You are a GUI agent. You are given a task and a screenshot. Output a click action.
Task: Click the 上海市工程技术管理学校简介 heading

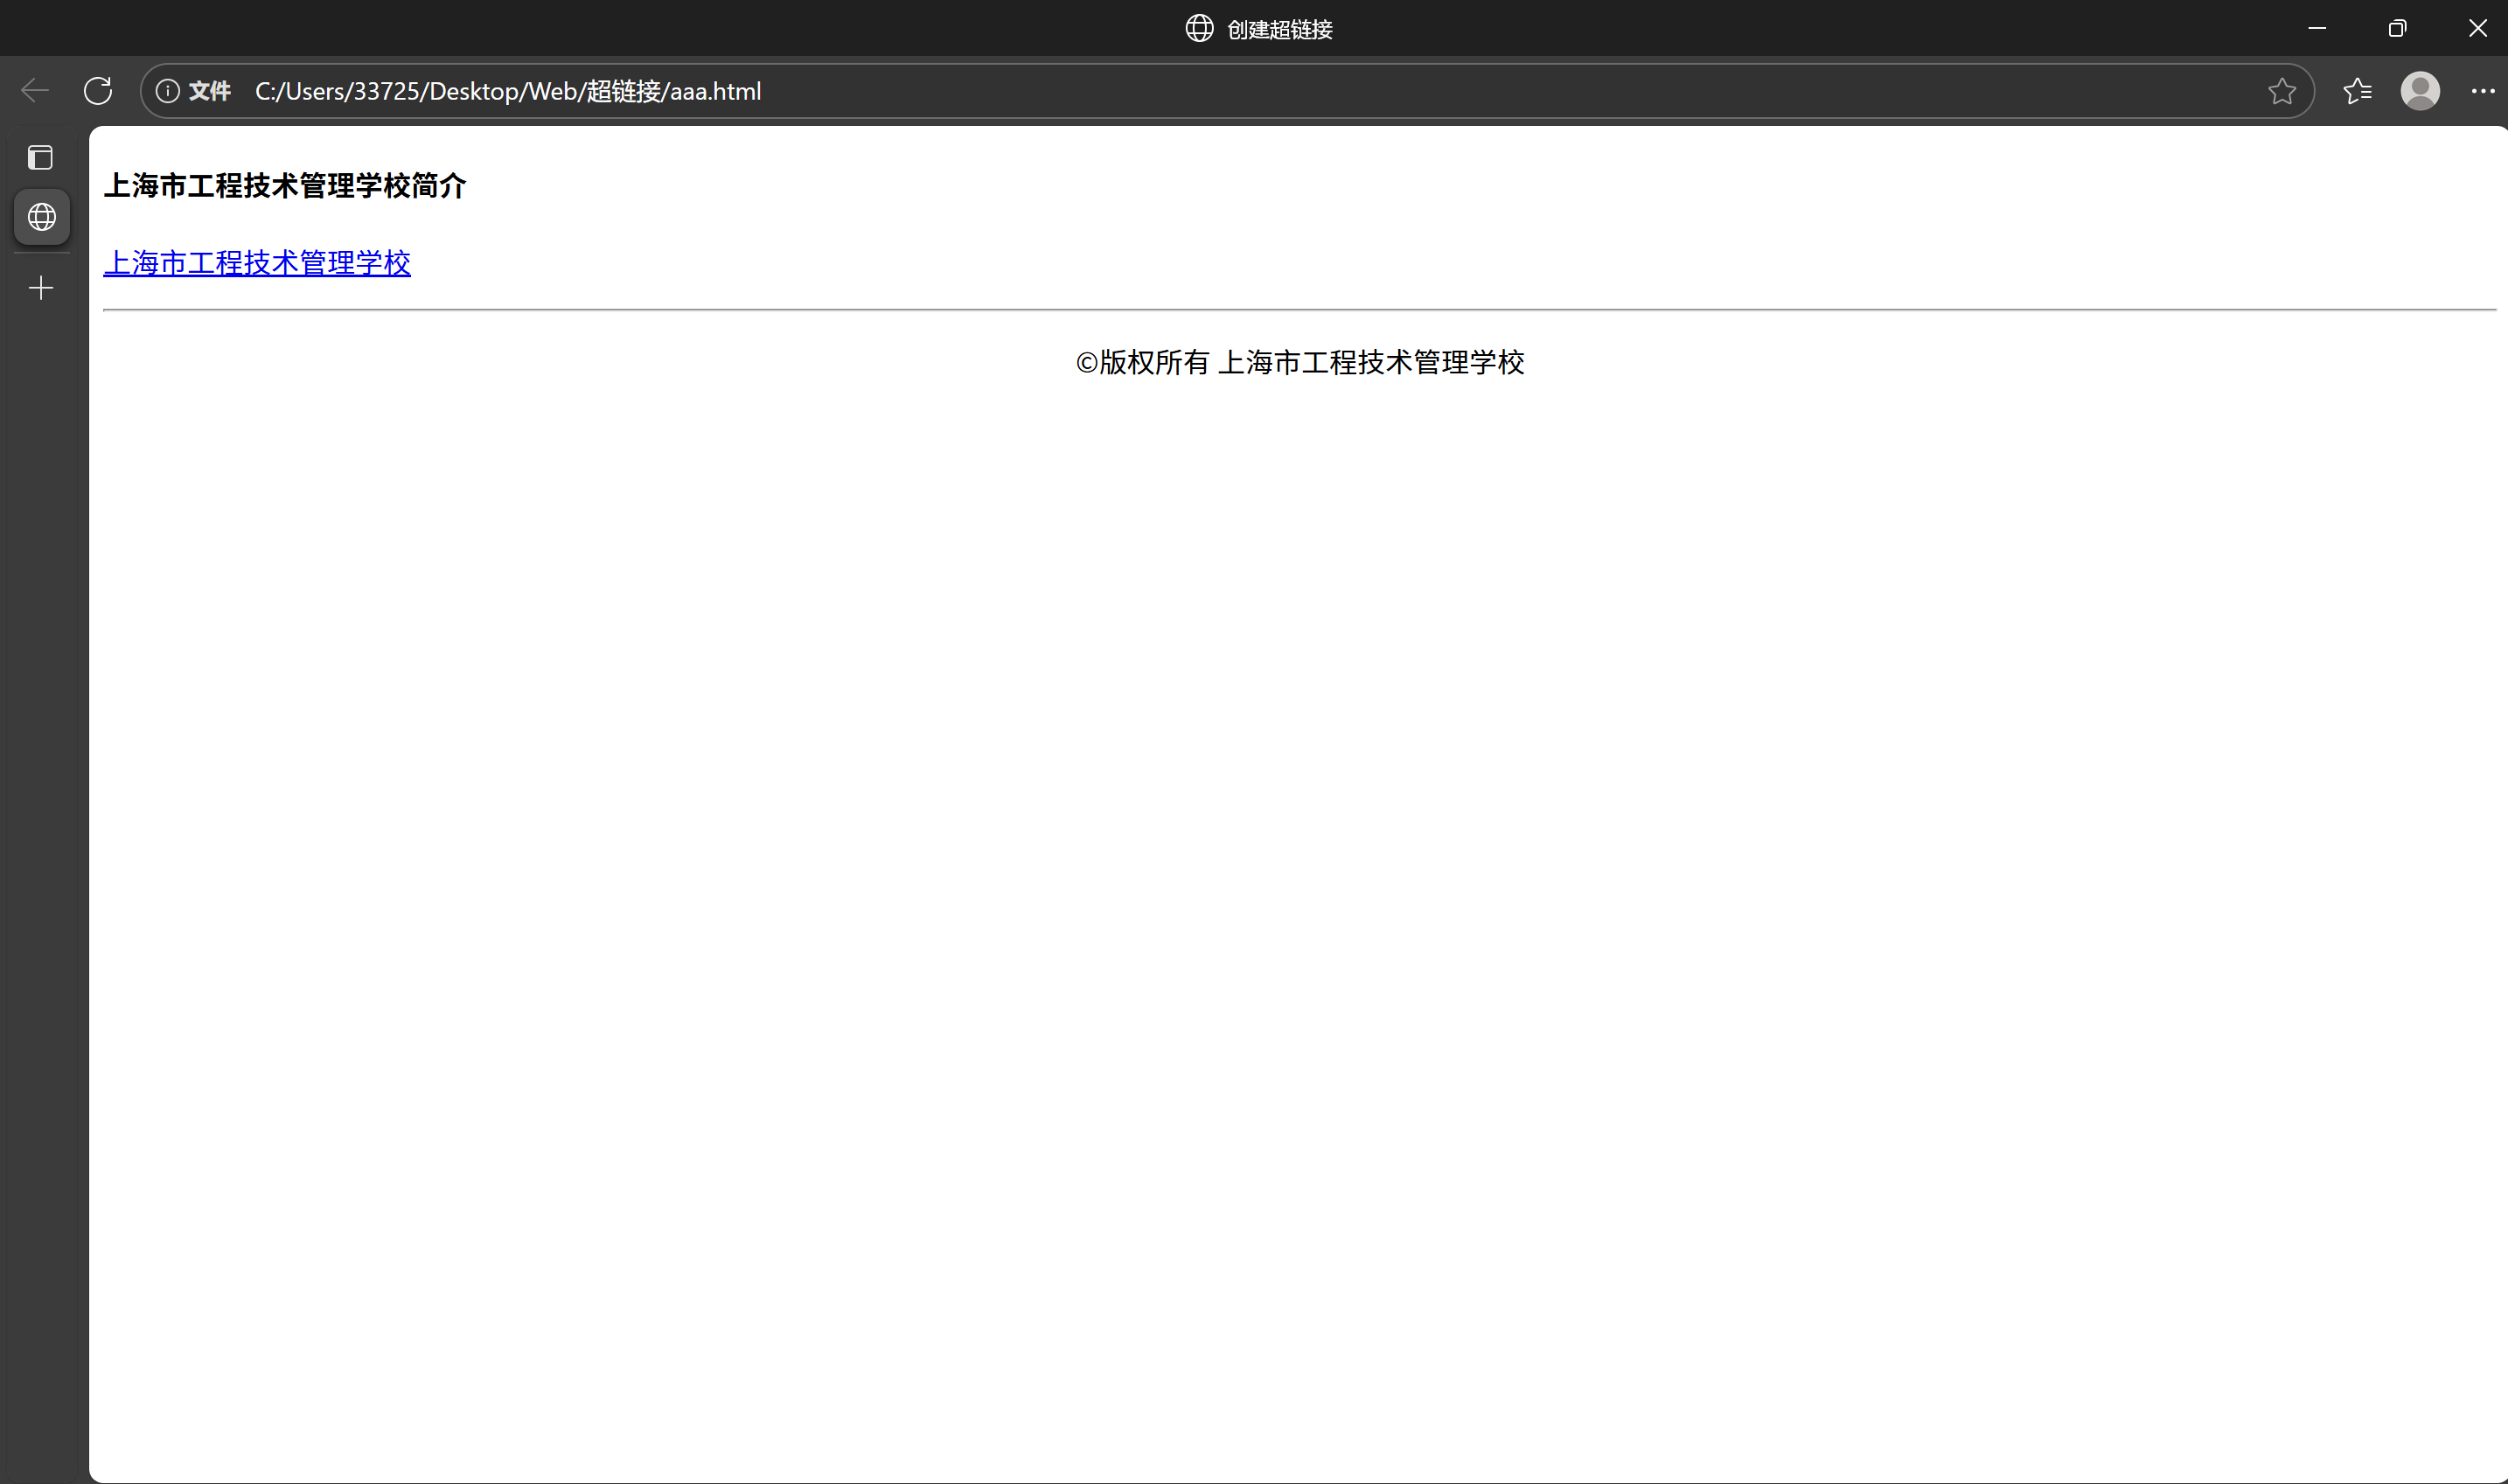point(285,186)
